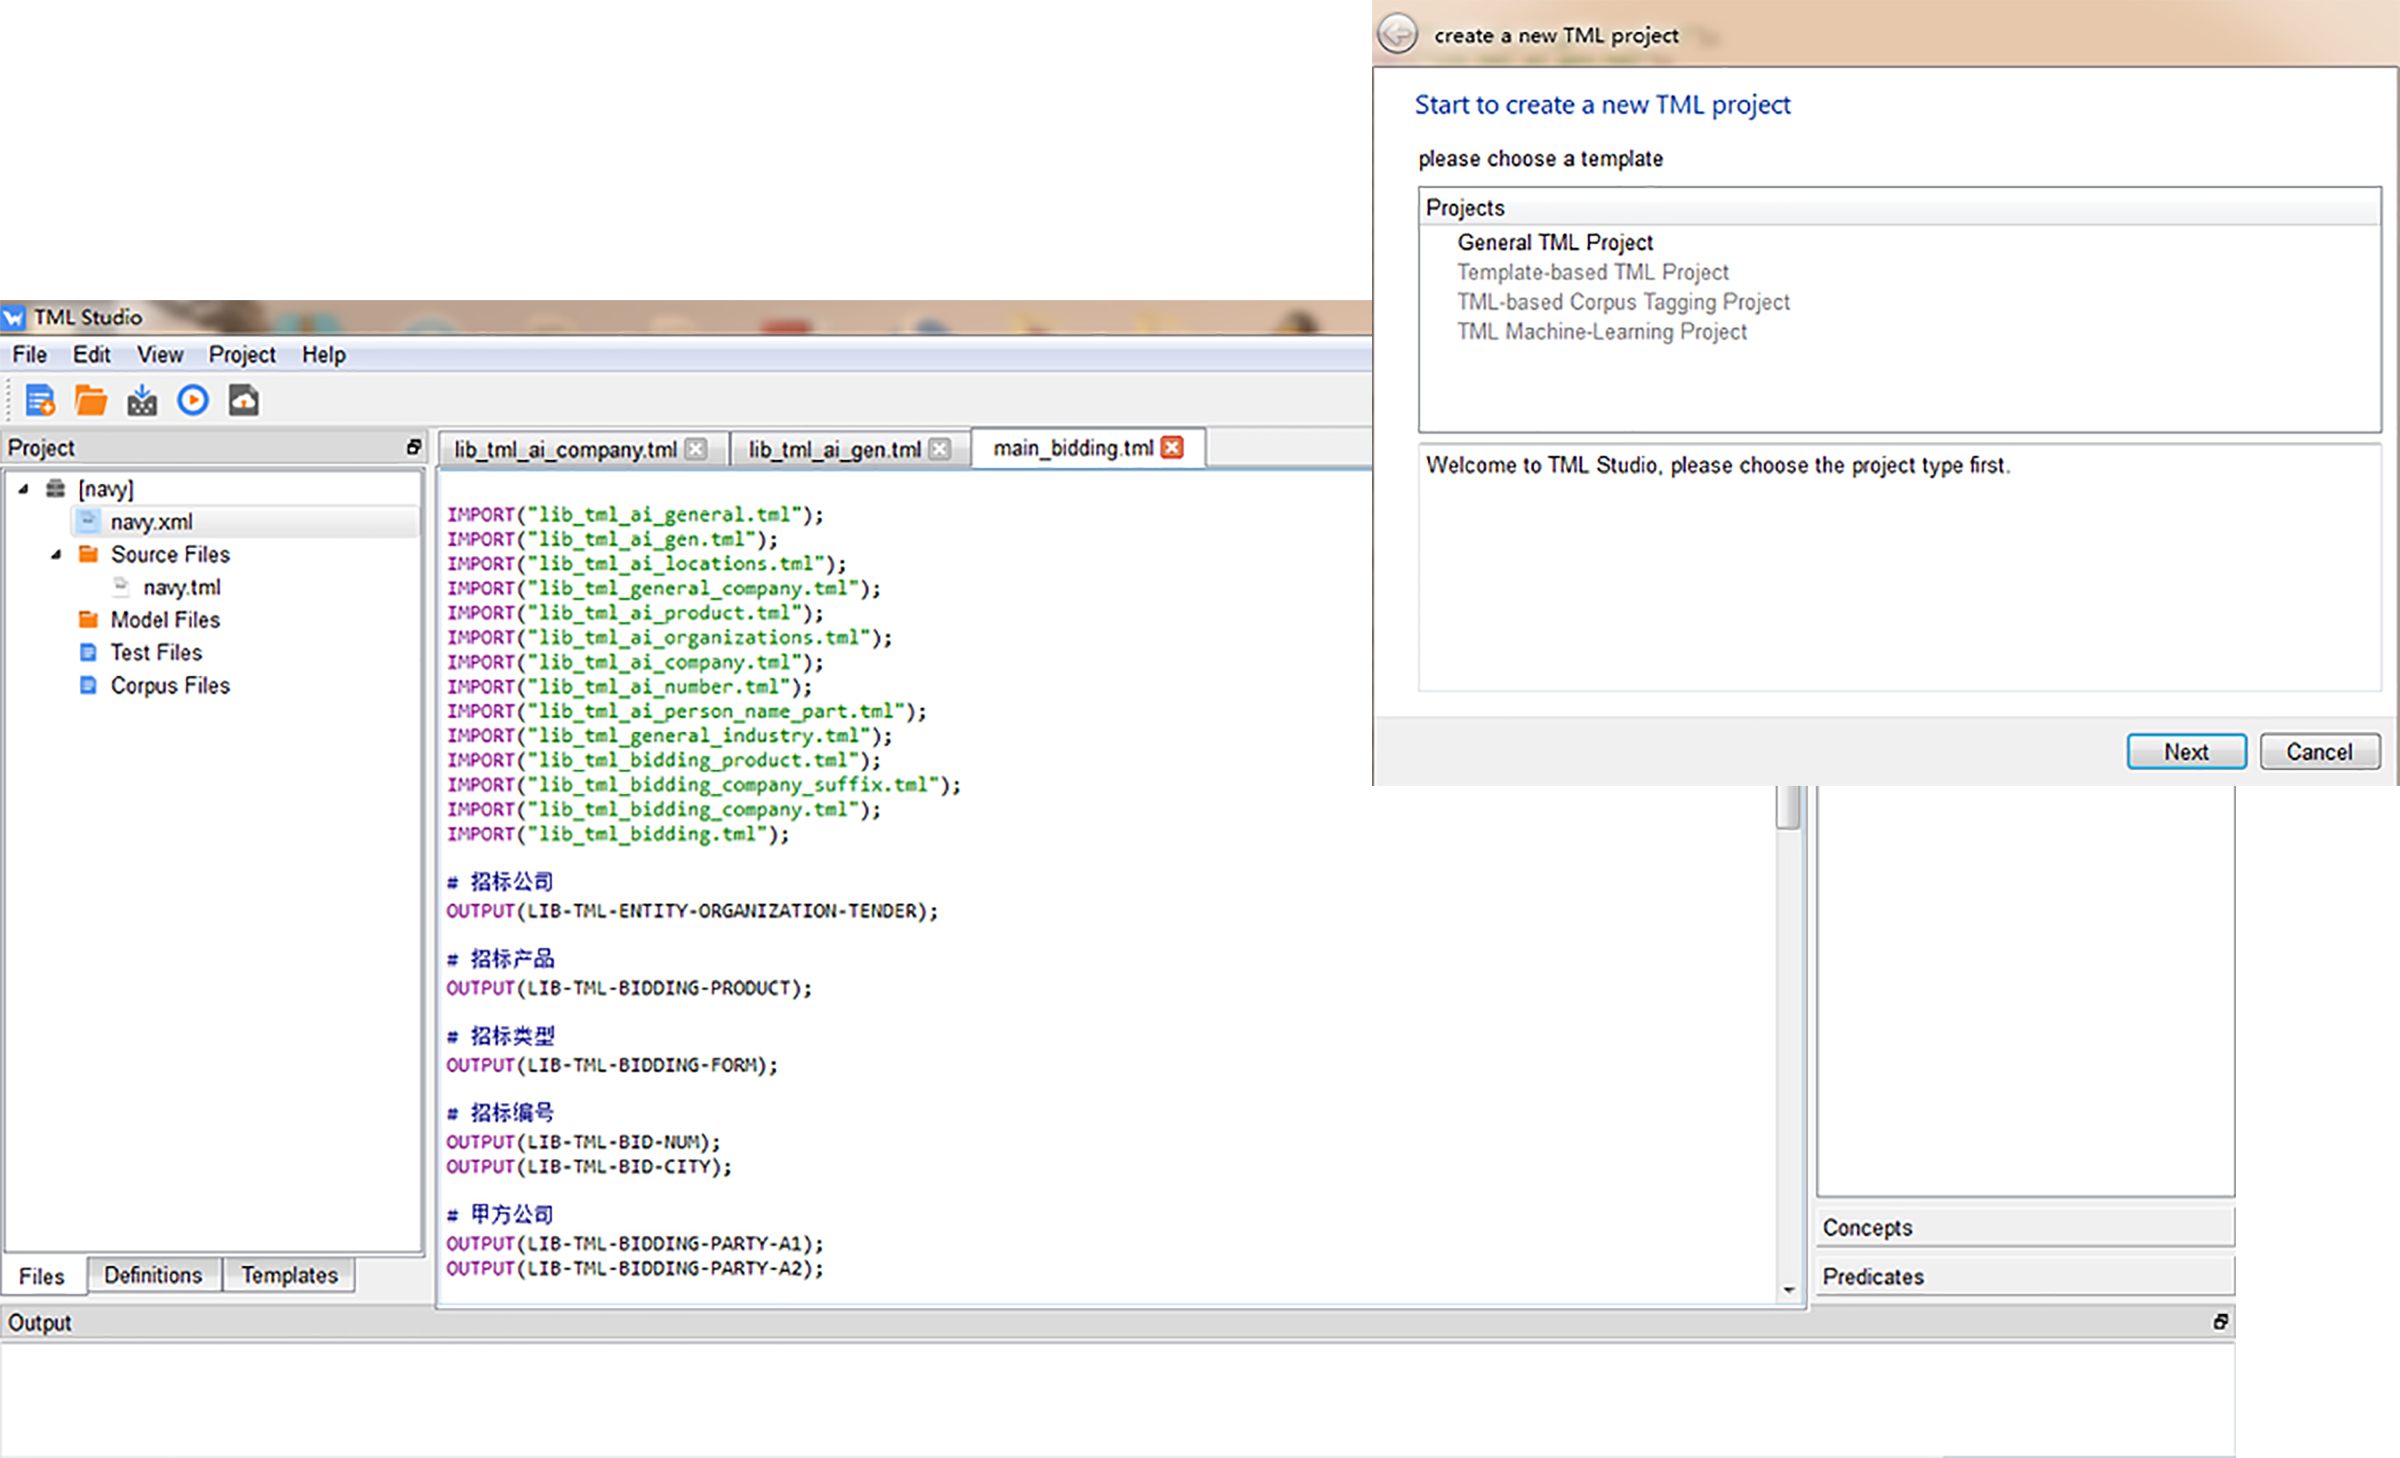Click the Test Files blue document icon
Screen dimensions: 2400x1458
[88, 652]
